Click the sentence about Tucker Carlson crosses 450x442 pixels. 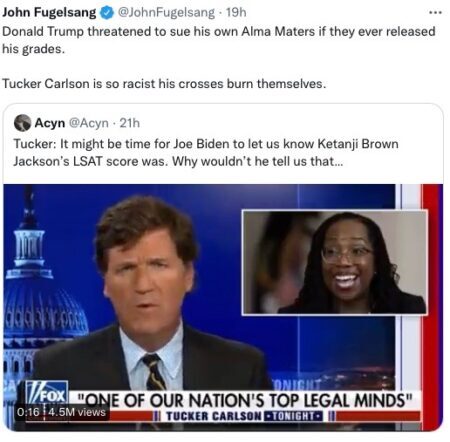pos(164,83)
